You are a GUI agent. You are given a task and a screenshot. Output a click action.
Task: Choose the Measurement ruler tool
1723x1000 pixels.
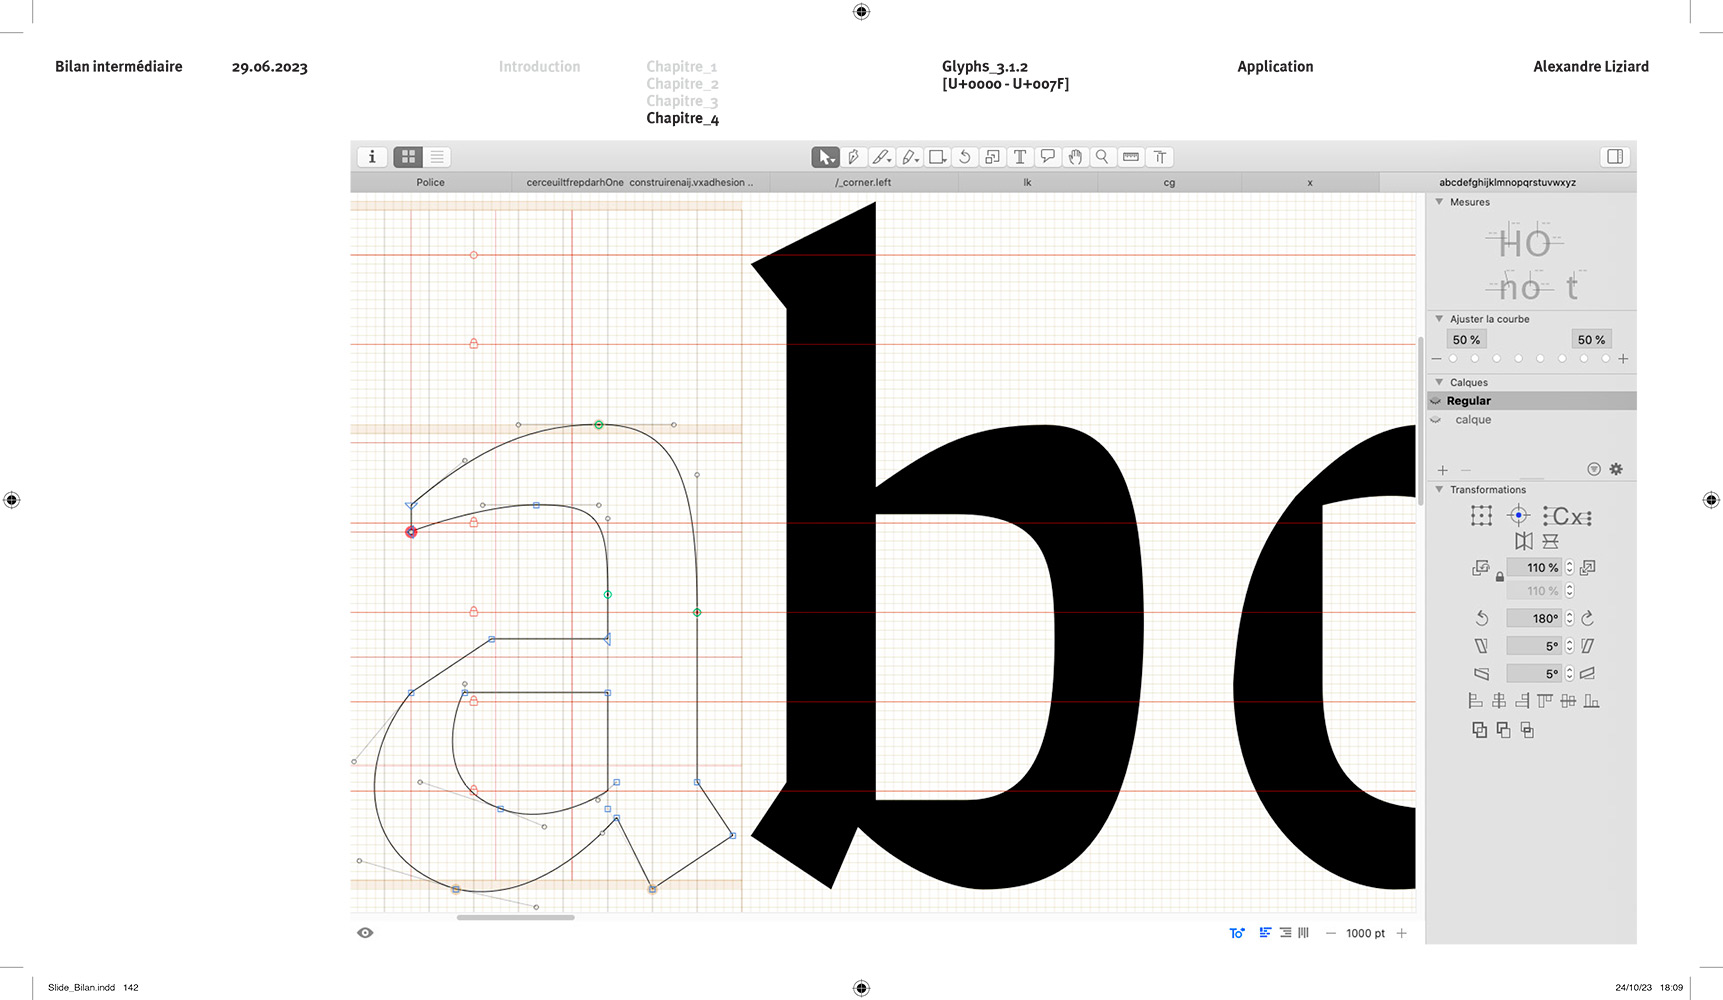tap(1131, 157)
